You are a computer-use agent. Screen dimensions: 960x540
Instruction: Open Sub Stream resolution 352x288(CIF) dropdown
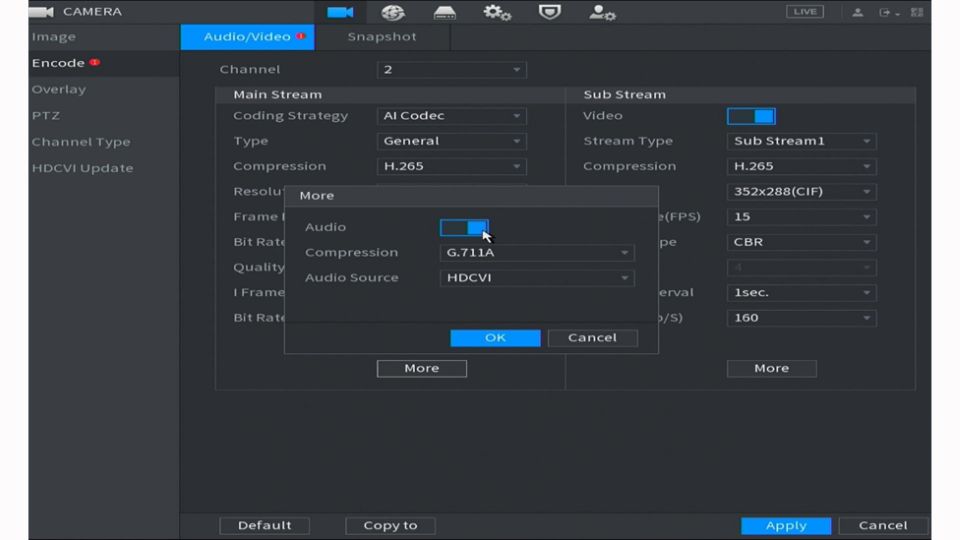(801, 191)
